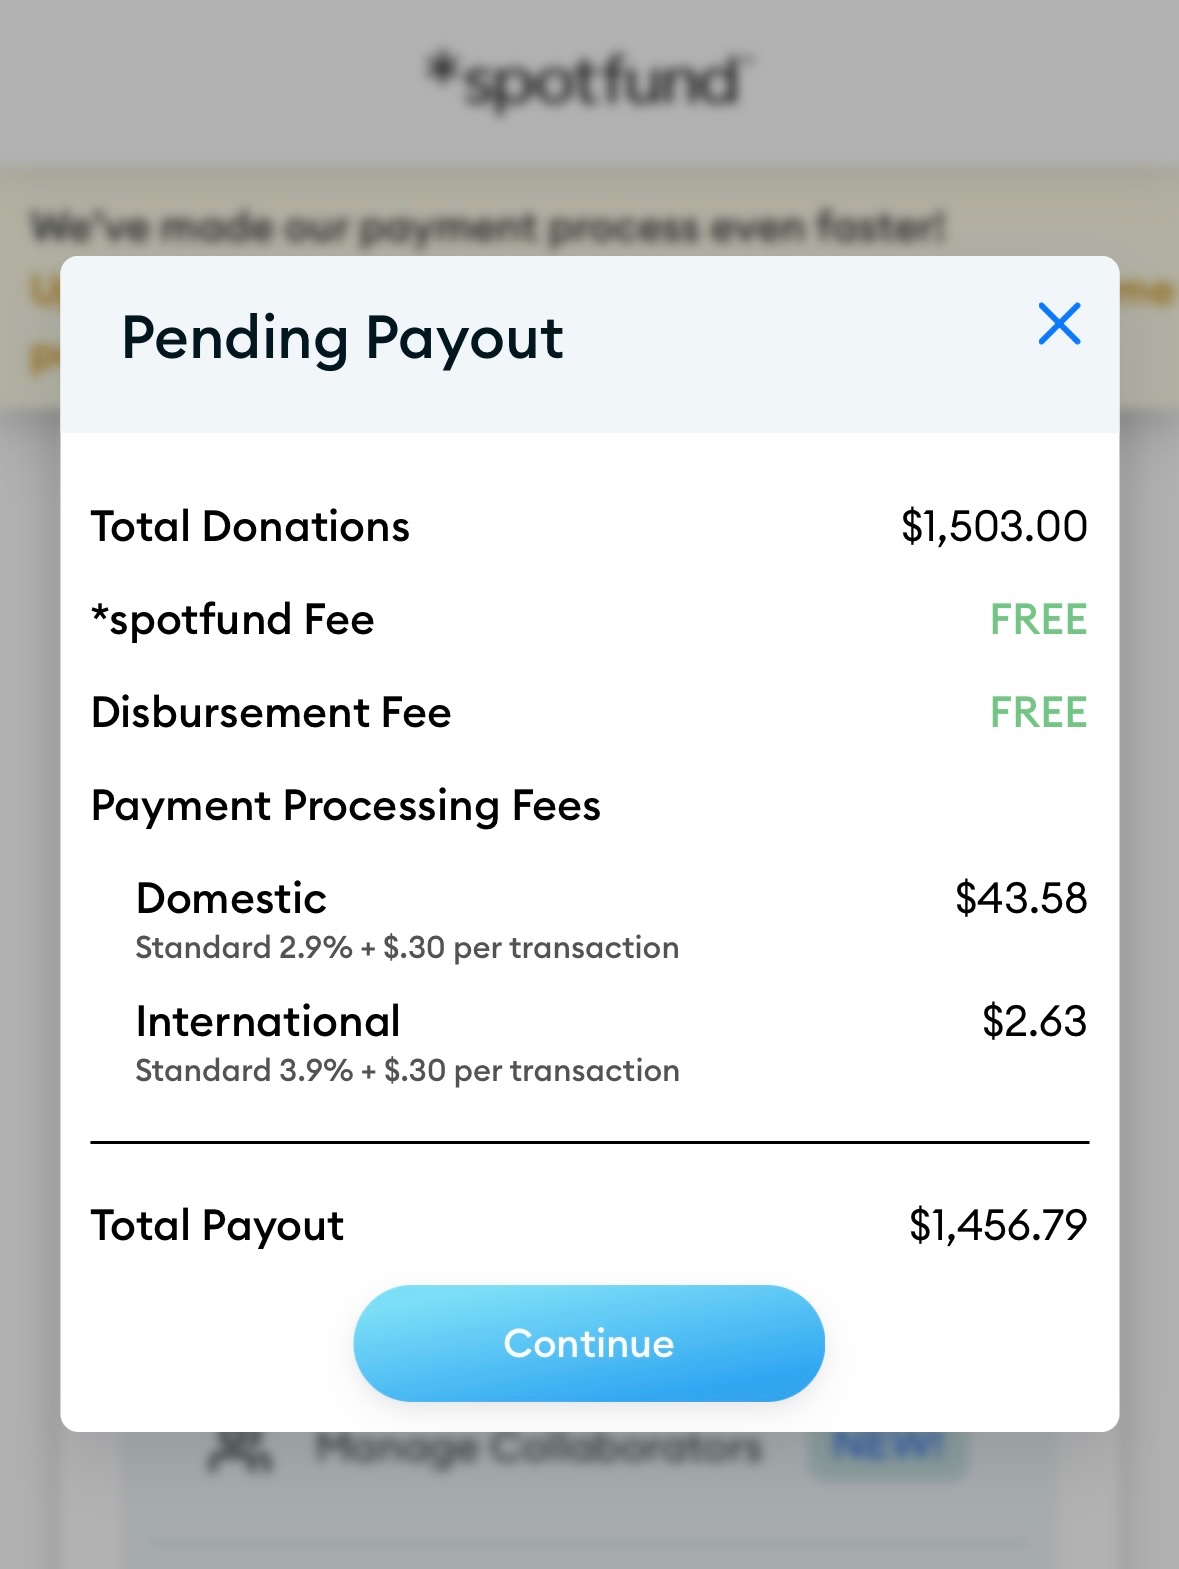The image size is (1179, 1569).
Task: Open the Manage Collaborators link
Action: coord(538,1449)
